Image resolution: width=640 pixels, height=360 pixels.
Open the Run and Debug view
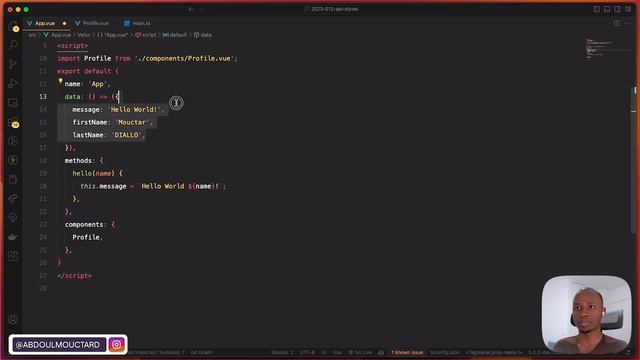point(13,83)
